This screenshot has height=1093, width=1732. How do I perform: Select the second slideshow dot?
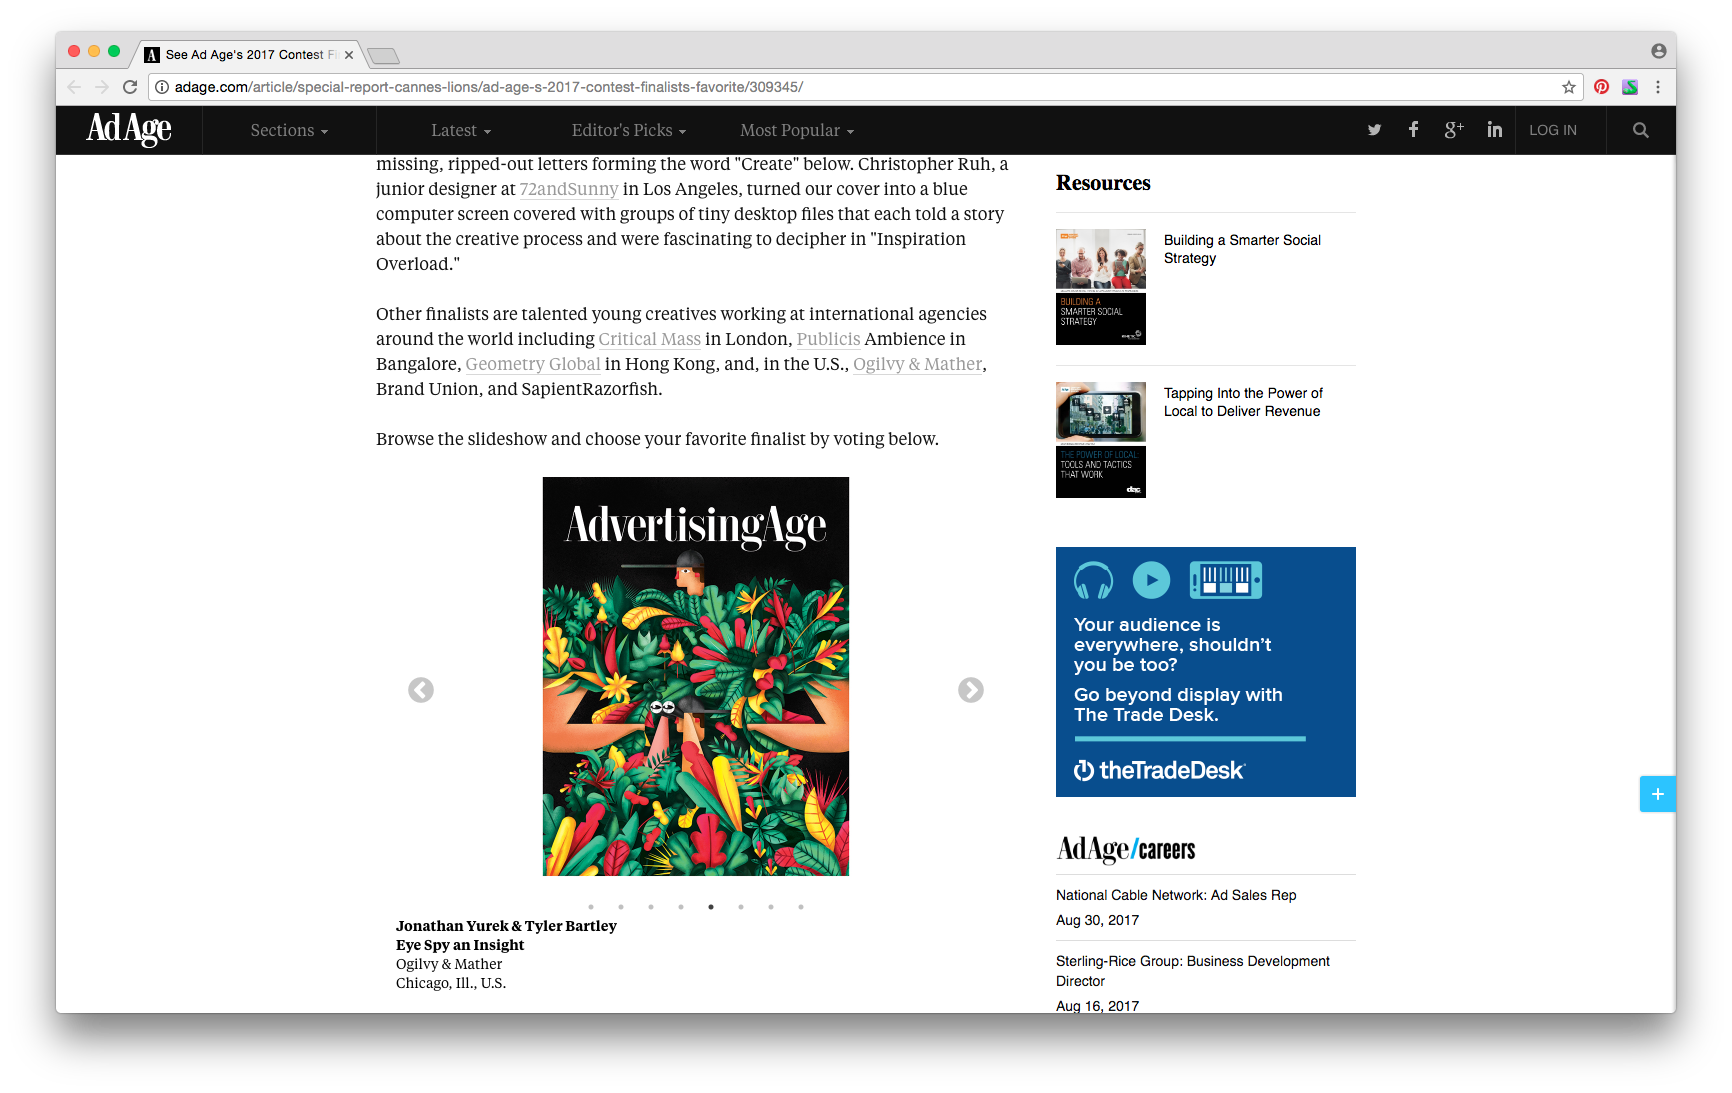(621, 907)
